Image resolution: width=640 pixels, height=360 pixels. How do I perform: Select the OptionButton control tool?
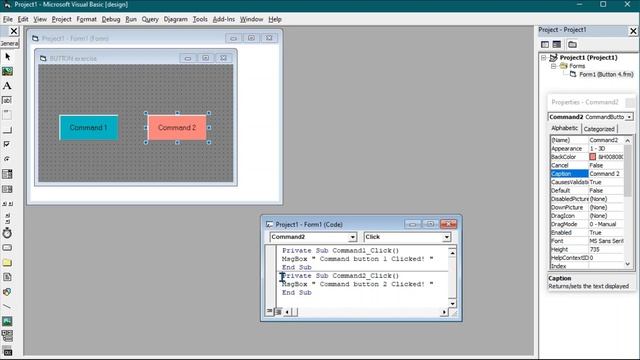(7, 159)
